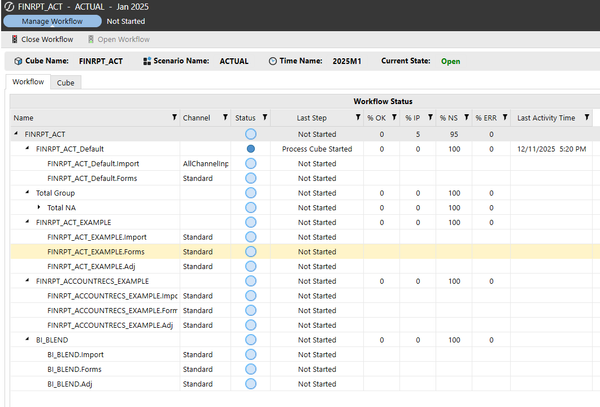
Task: Click the Time Name clock icon
Action: [x=273, y=61]
